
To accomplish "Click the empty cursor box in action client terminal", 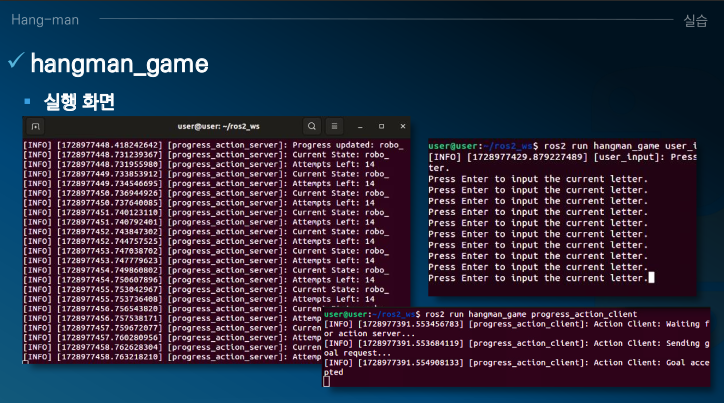I will (x=326, y=381).
